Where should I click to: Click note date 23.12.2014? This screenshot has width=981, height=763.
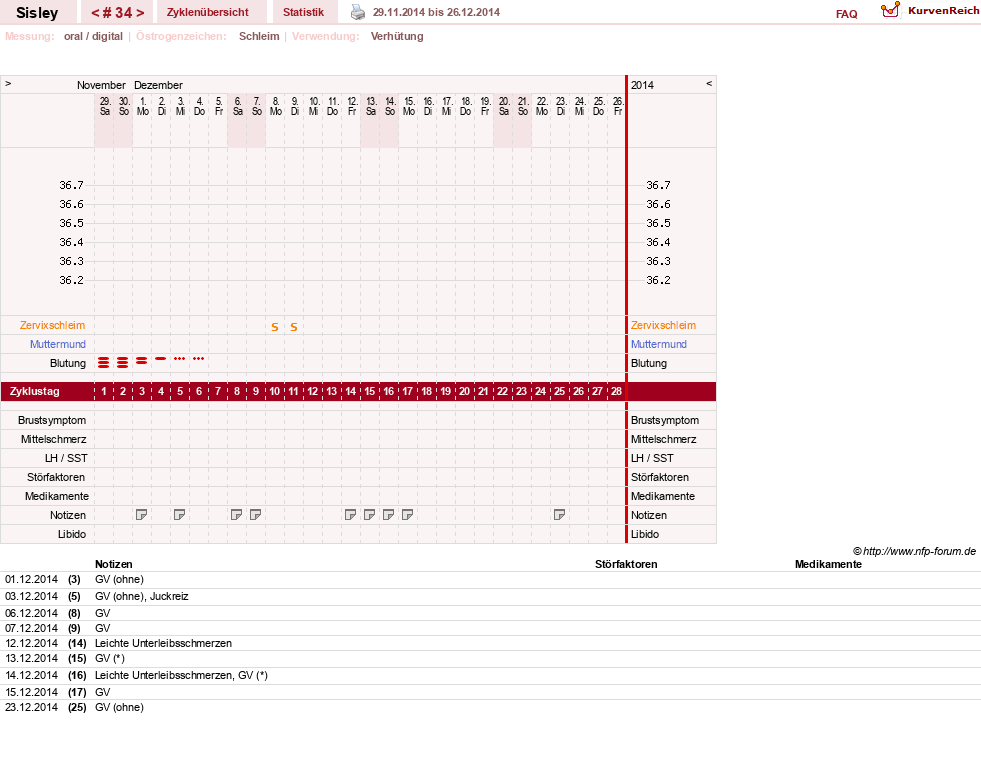point(31,707)
